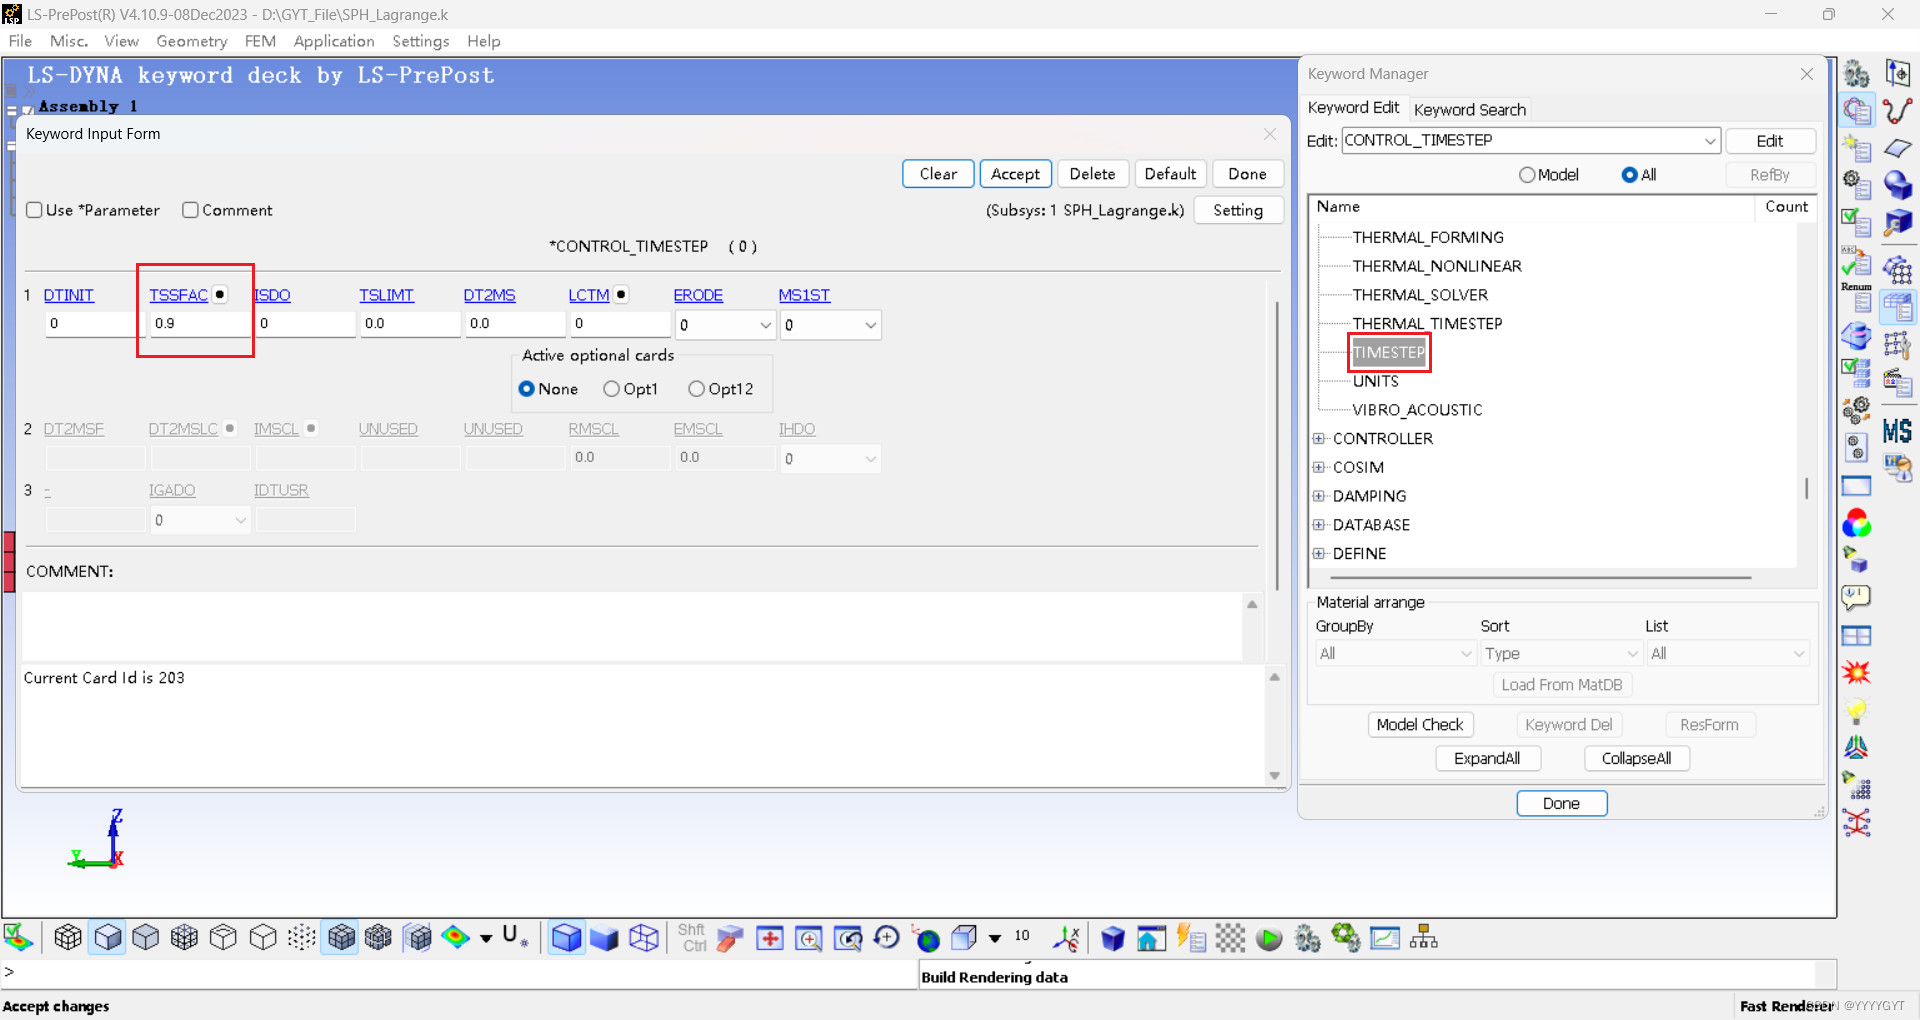Click the rotate view clock icon
This screenshot has width=1920, height=1020.
tap(886, 938)
